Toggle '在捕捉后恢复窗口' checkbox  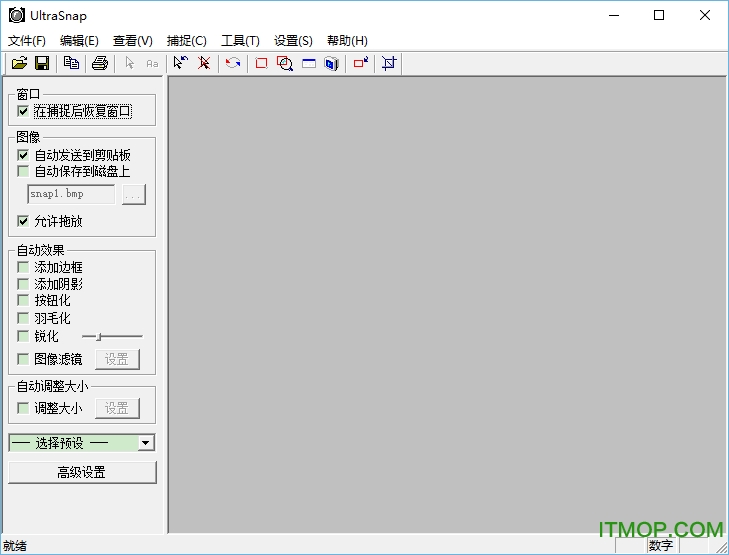coord(23,111)
